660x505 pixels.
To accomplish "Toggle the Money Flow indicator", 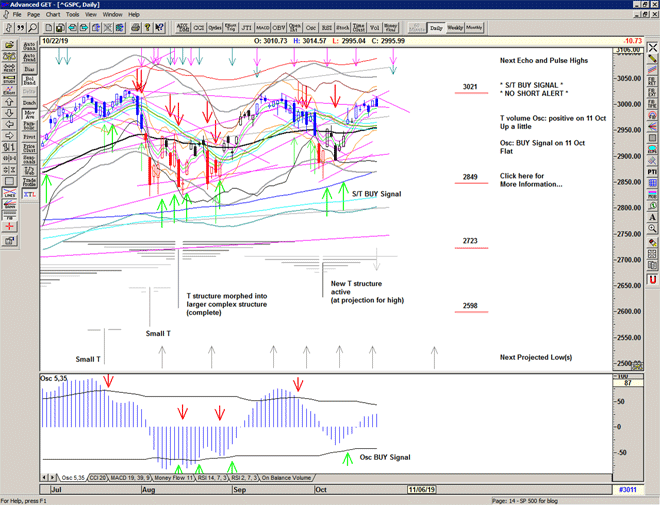I will (391, 28).
